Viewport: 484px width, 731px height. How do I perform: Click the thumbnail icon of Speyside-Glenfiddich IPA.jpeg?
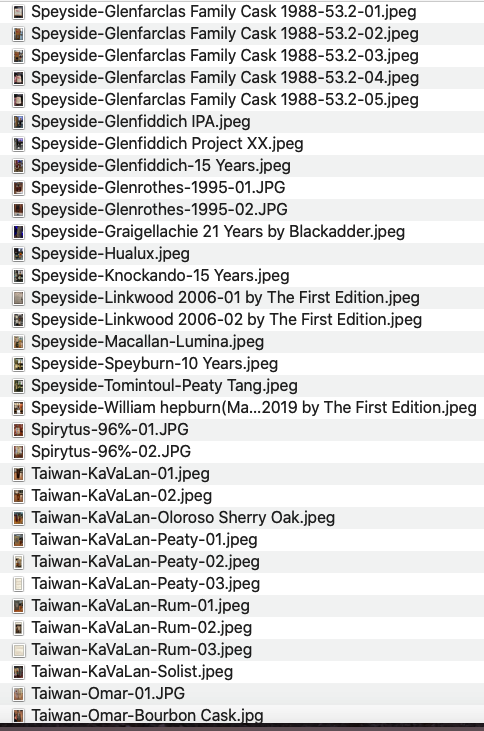click(18, 122)
